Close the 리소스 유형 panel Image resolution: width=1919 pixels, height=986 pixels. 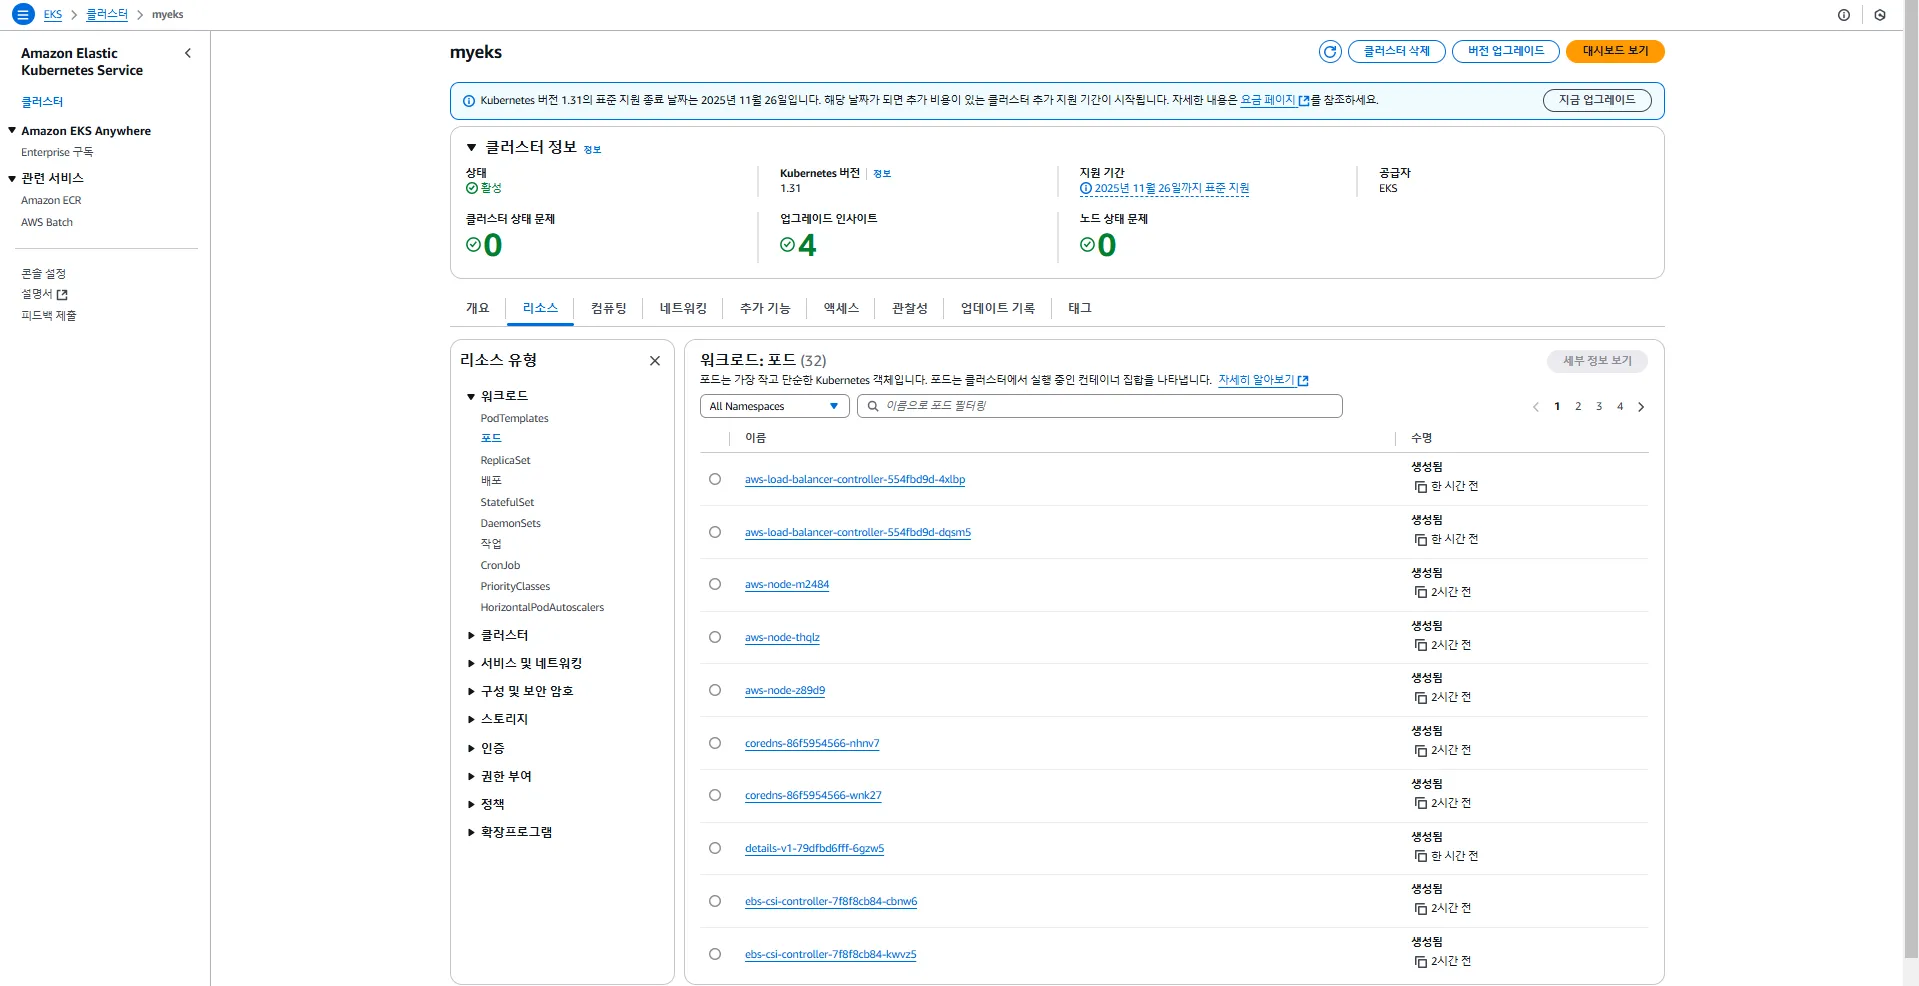pos(655,361)
